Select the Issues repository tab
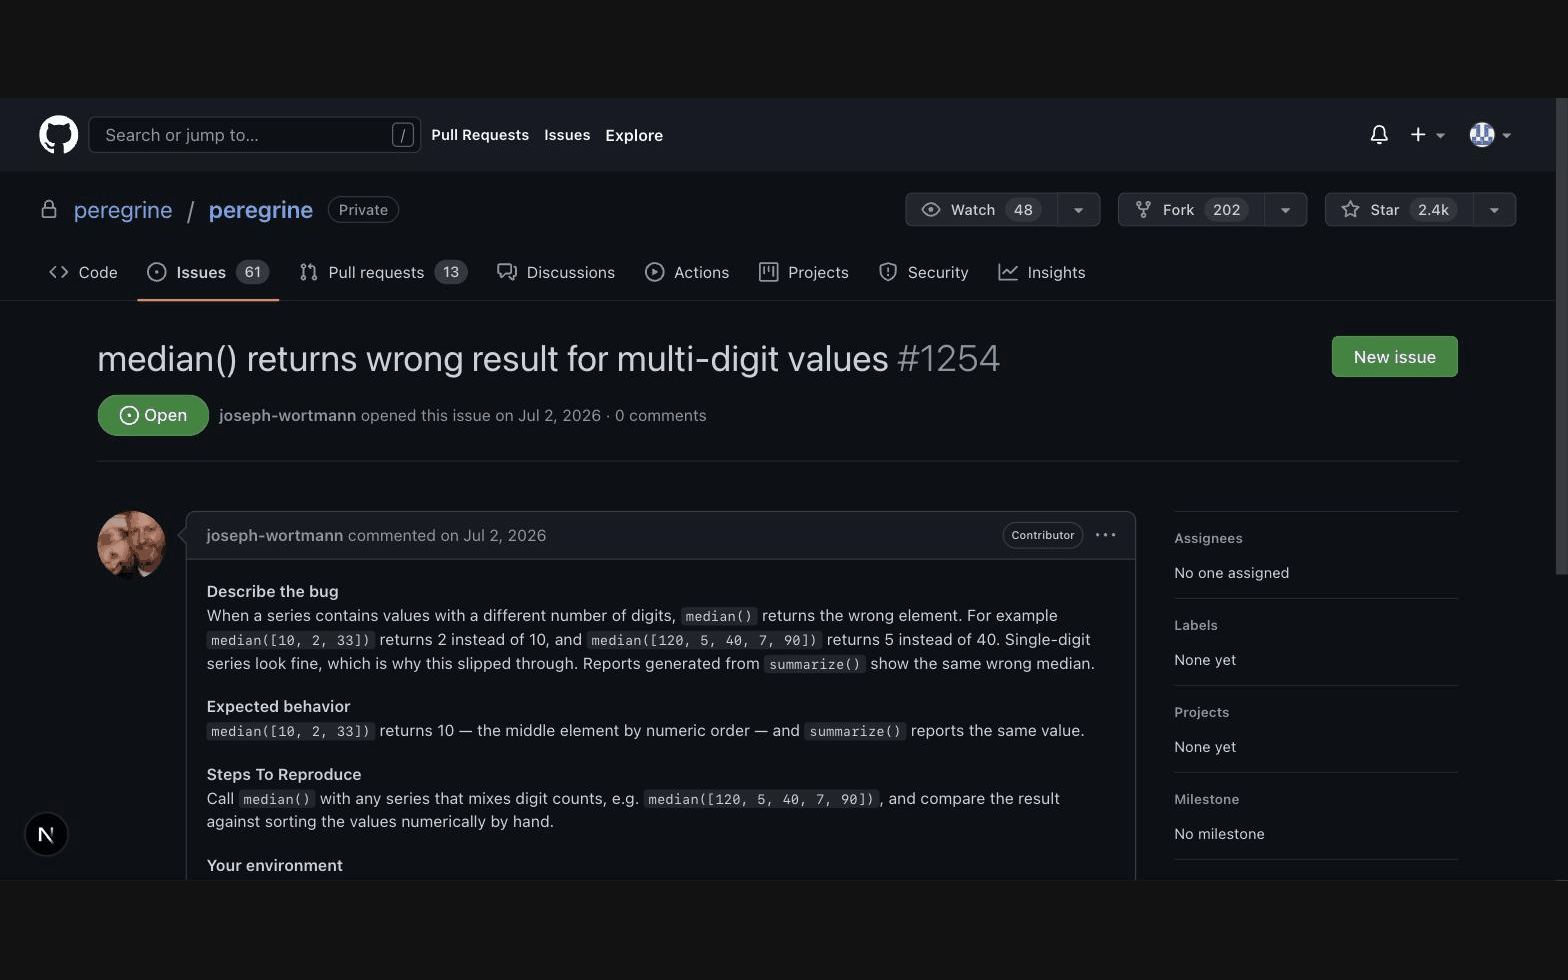 coord(208,272)
